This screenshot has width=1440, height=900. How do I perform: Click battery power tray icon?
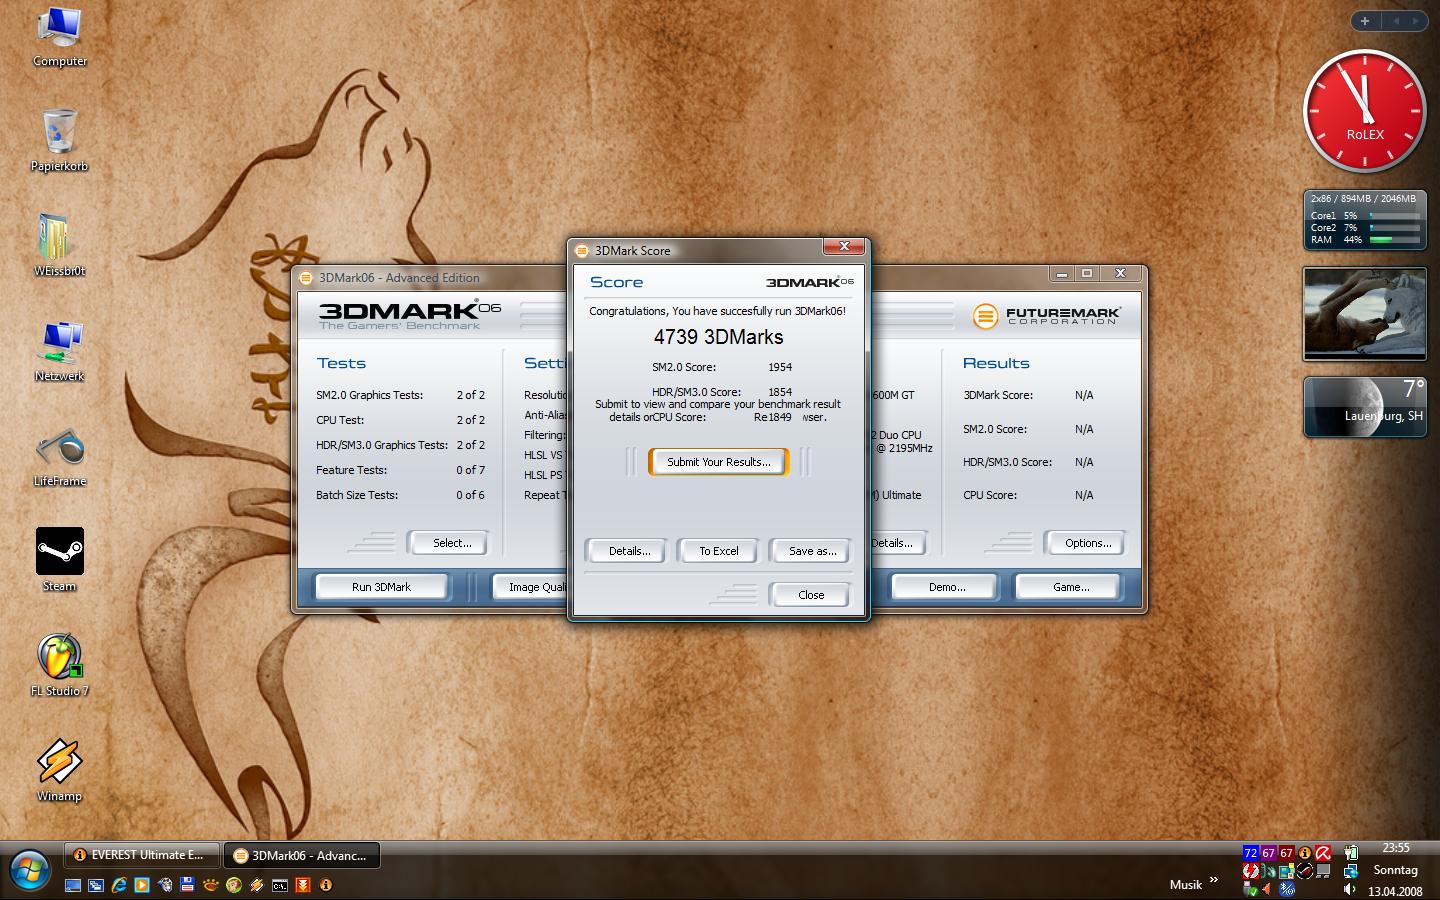pos(1351,853)
